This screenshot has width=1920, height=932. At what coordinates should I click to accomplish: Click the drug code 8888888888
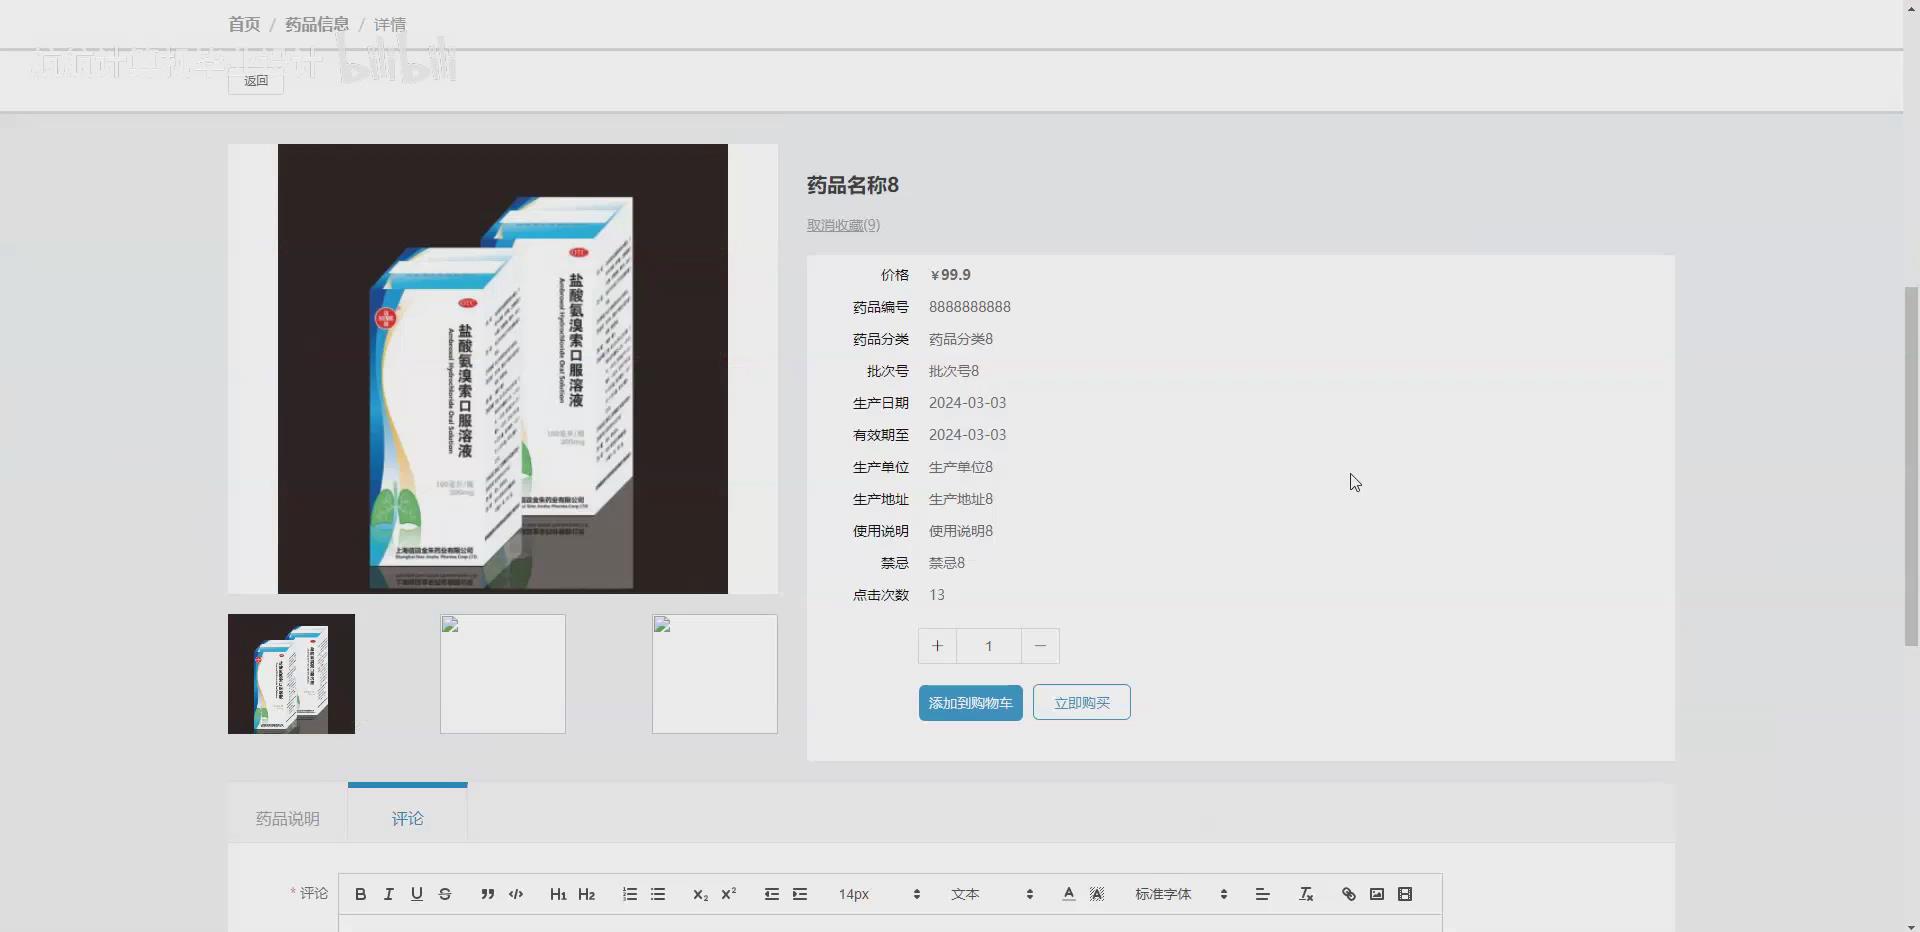click(x=970, y=307)
